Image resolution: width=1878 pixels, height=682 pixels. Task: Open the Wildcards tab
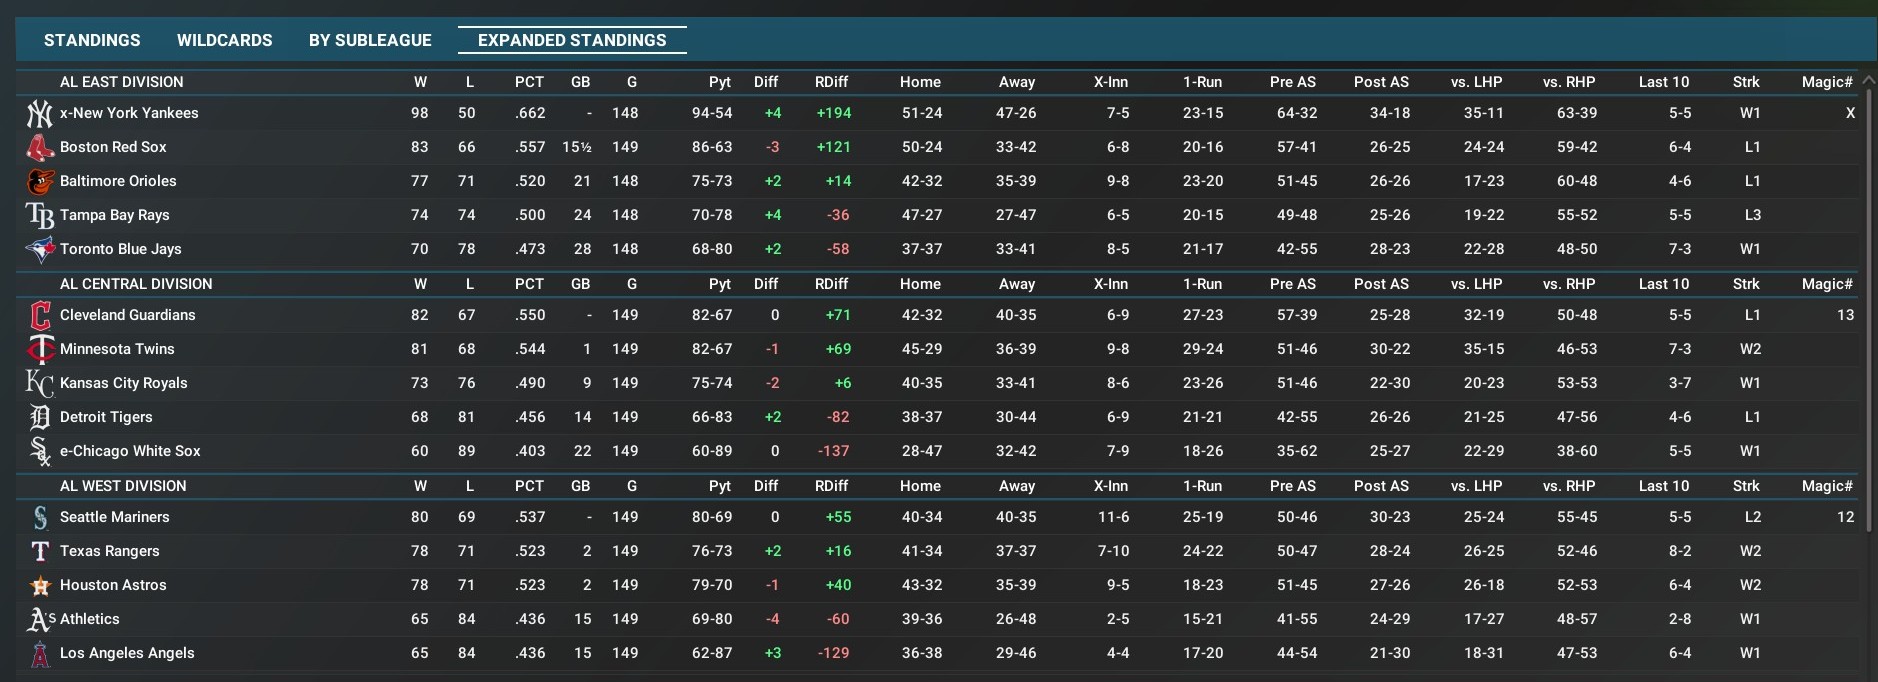pos(224,40)
